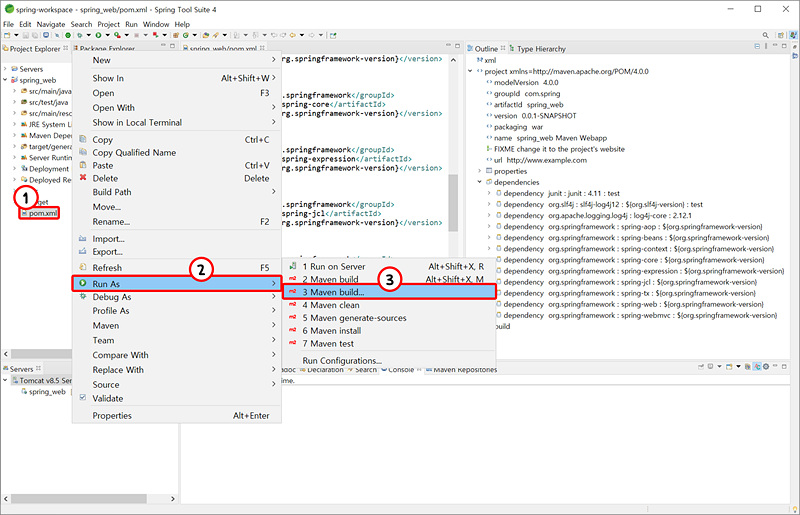Open the Navigate menu
Image resolution: width=800 pixels, height=515 pixels.
click(x=51, y=24)
